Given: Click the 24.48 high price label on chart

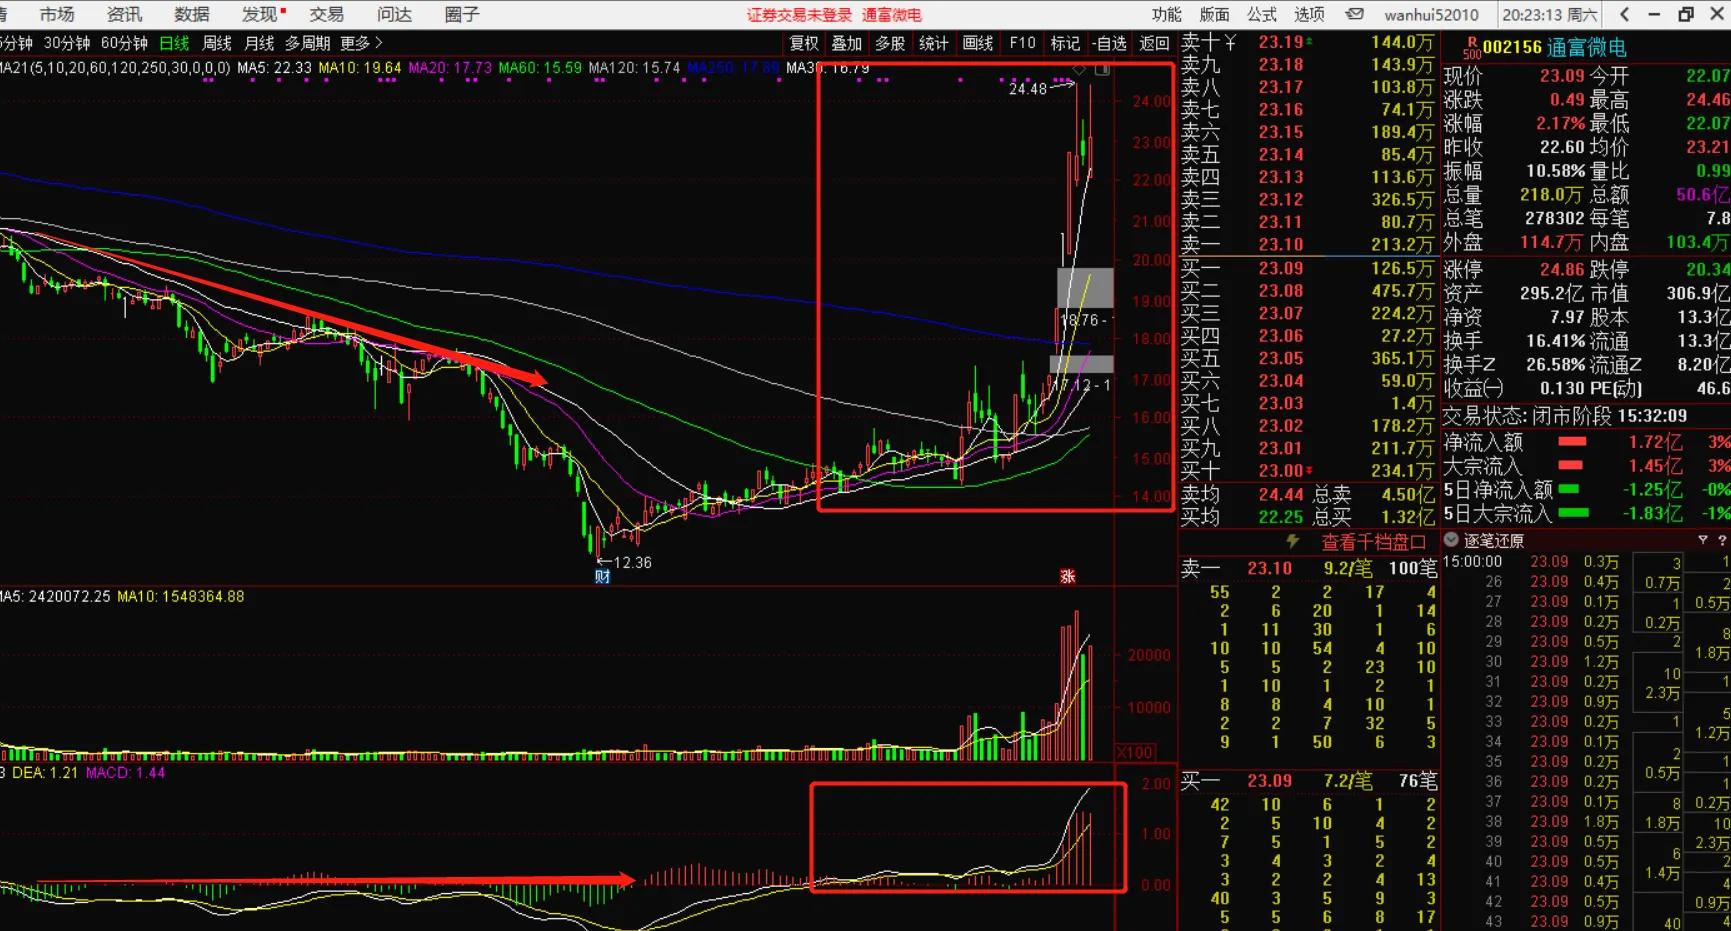Looking at the screenshot, I should pos(1028,89).
